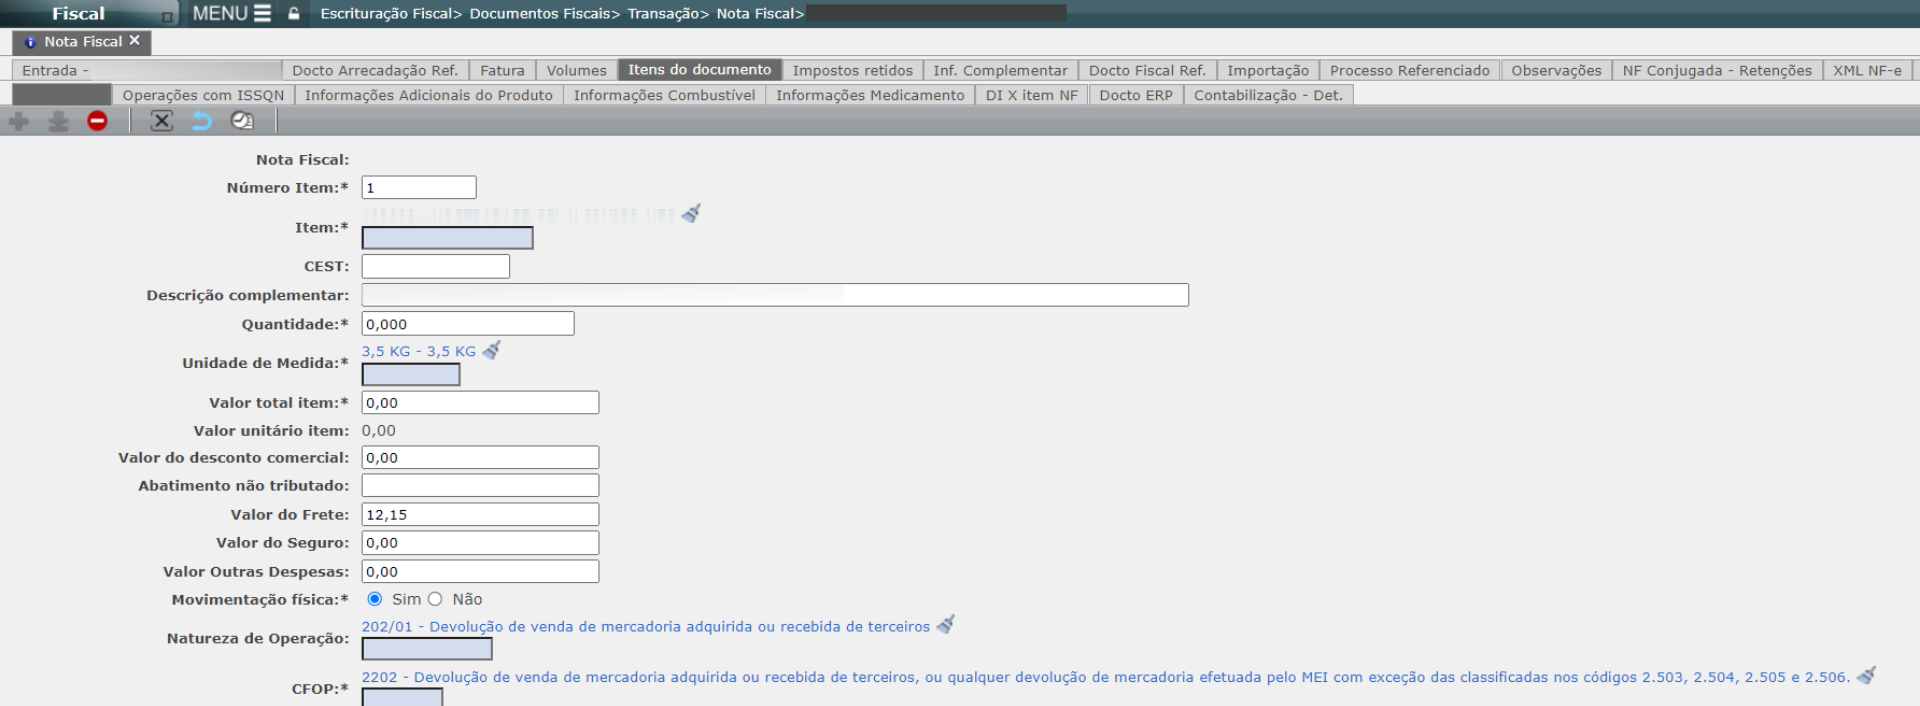Open the Informações Combustível subtab
Image resolution: width=1920 pixels, height=706 pixels.
664,95
